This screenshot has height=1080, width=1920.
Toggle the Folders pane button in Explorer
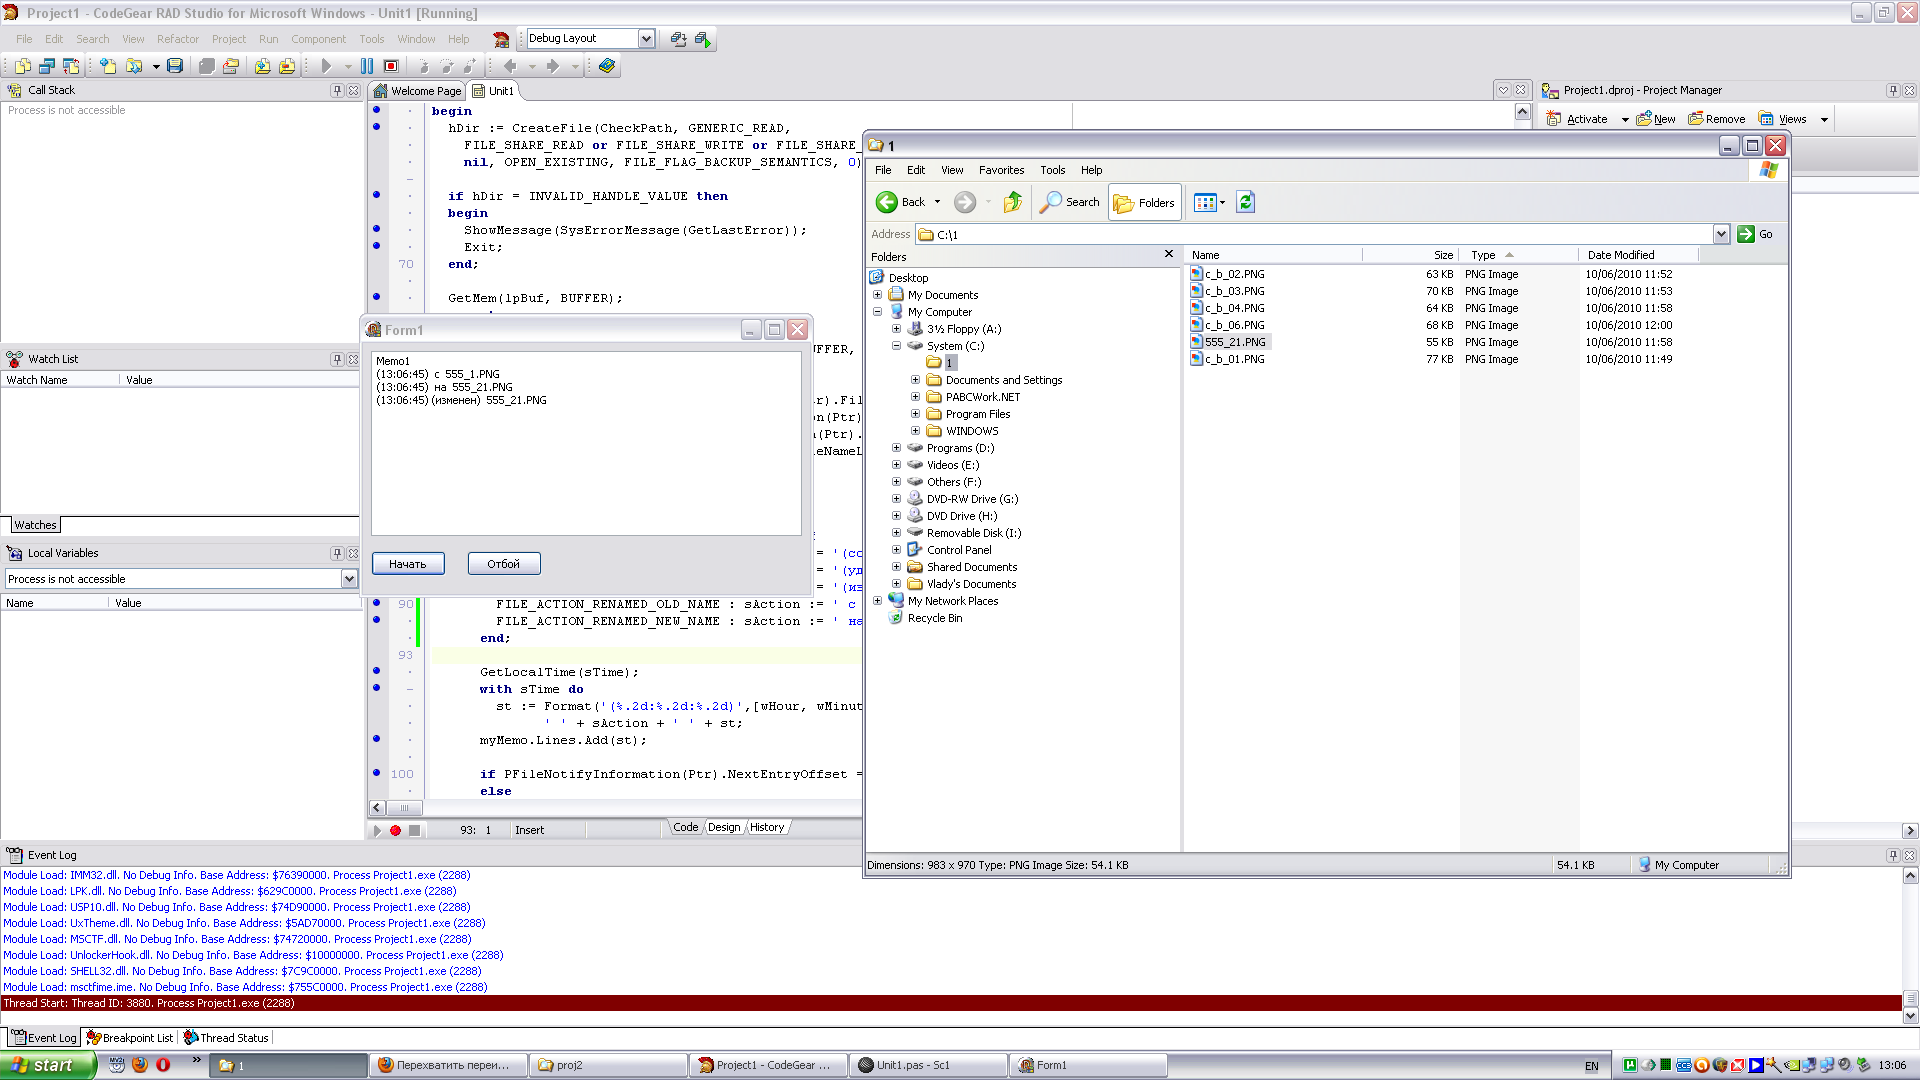tap(1145, 202)
